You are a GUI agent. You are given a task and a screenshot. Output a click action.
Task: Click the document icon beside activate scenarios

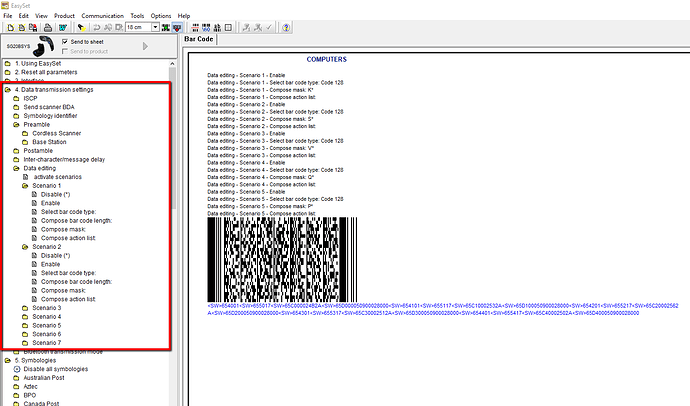point(26,177)
